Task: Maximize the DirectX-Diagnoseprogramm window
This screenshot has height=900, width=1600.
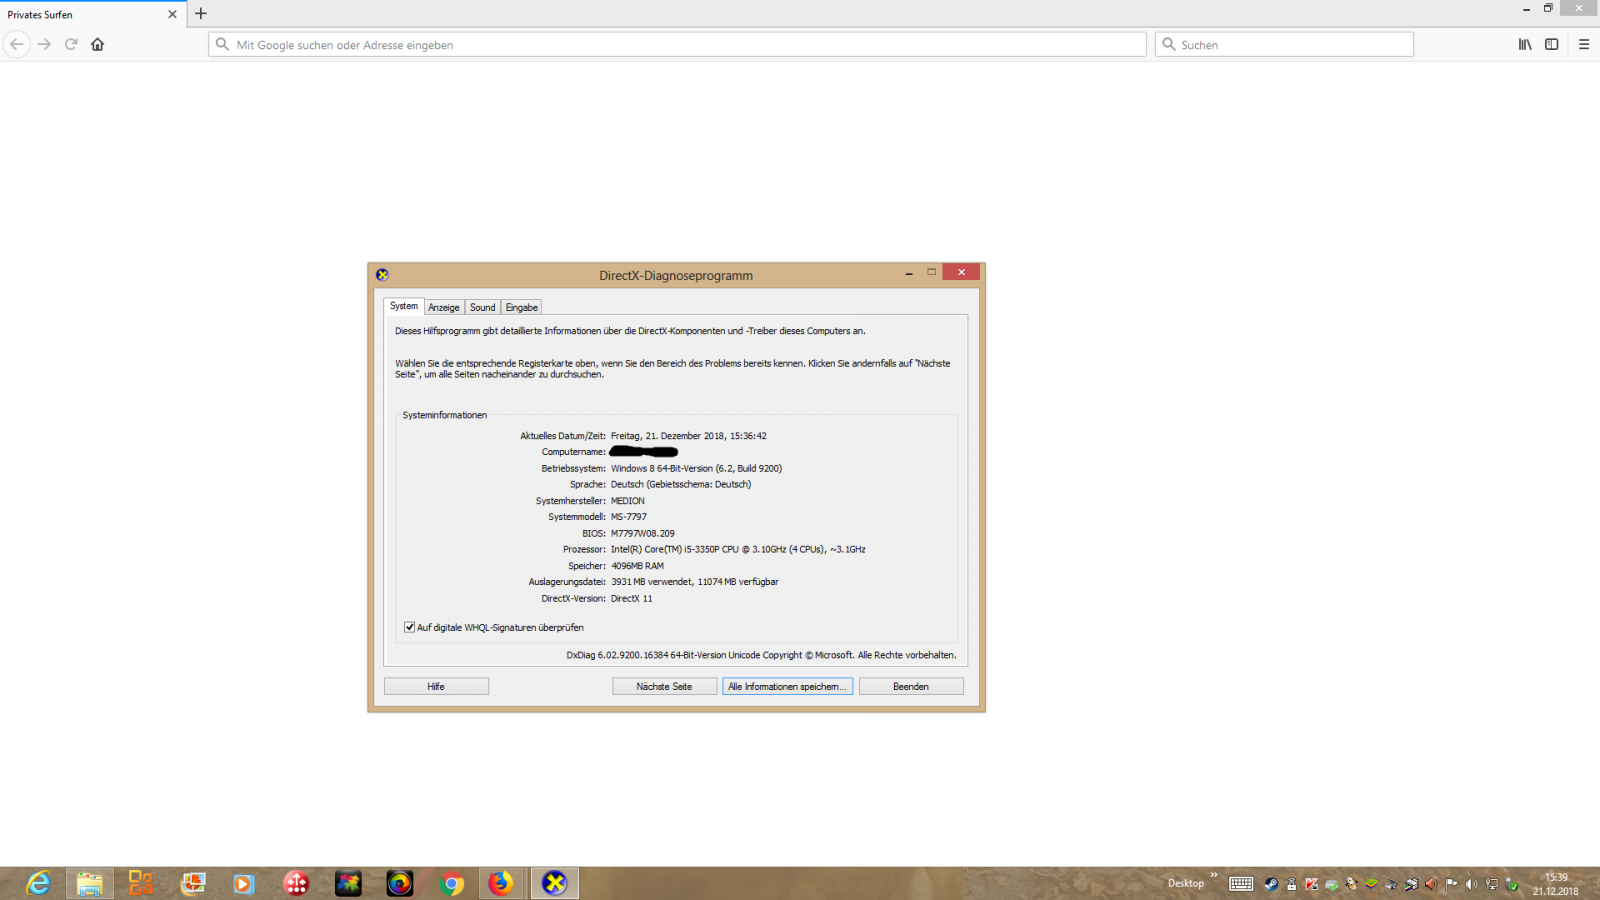Action: coord(931,272)
